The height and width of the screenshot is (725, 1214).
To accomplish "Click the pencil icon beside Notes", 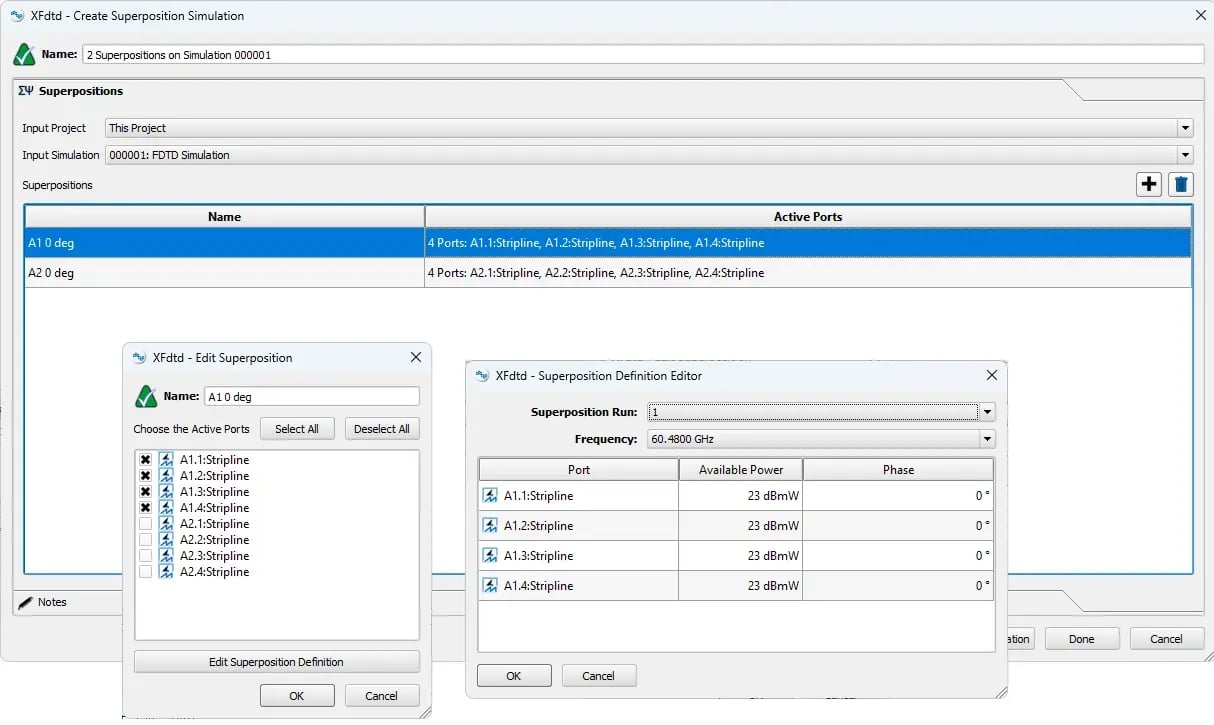I will point(25,602).
